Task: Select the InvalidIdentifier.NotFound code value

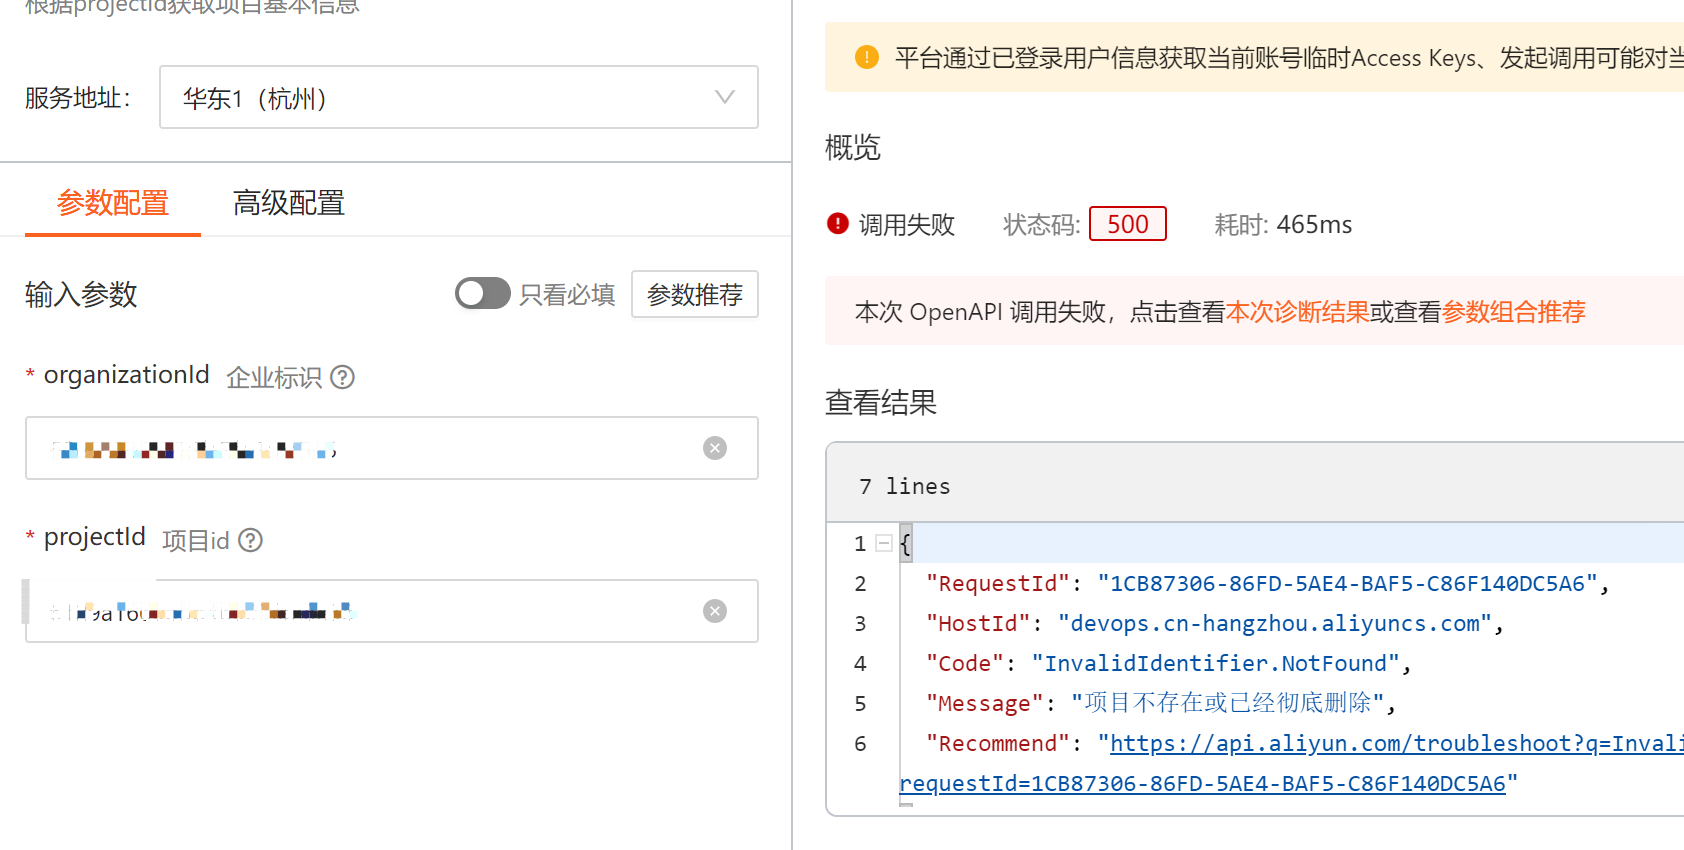Action: 1215,663
